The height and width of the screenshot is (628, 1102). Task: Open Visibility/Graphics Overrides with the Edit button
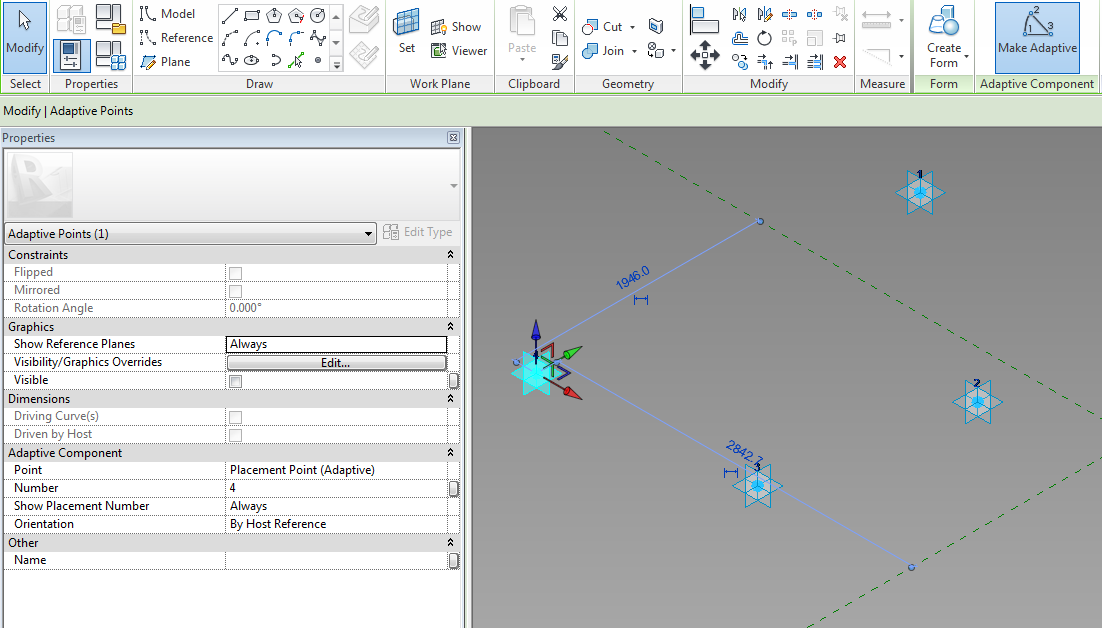pos(337,361)
